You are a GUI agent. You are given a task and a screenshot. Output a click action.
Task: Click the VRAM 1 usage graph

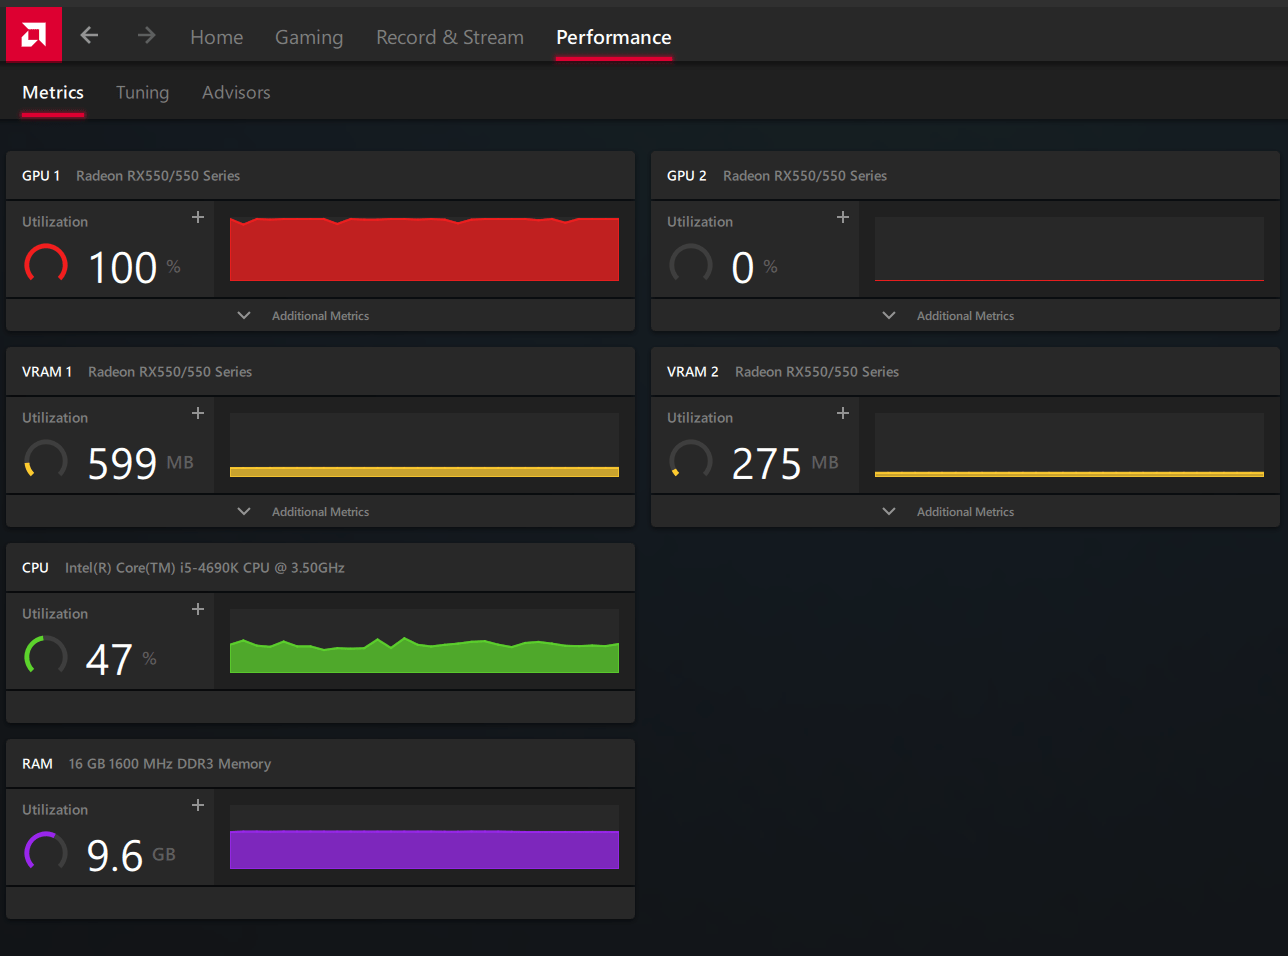tap(424, 445)
